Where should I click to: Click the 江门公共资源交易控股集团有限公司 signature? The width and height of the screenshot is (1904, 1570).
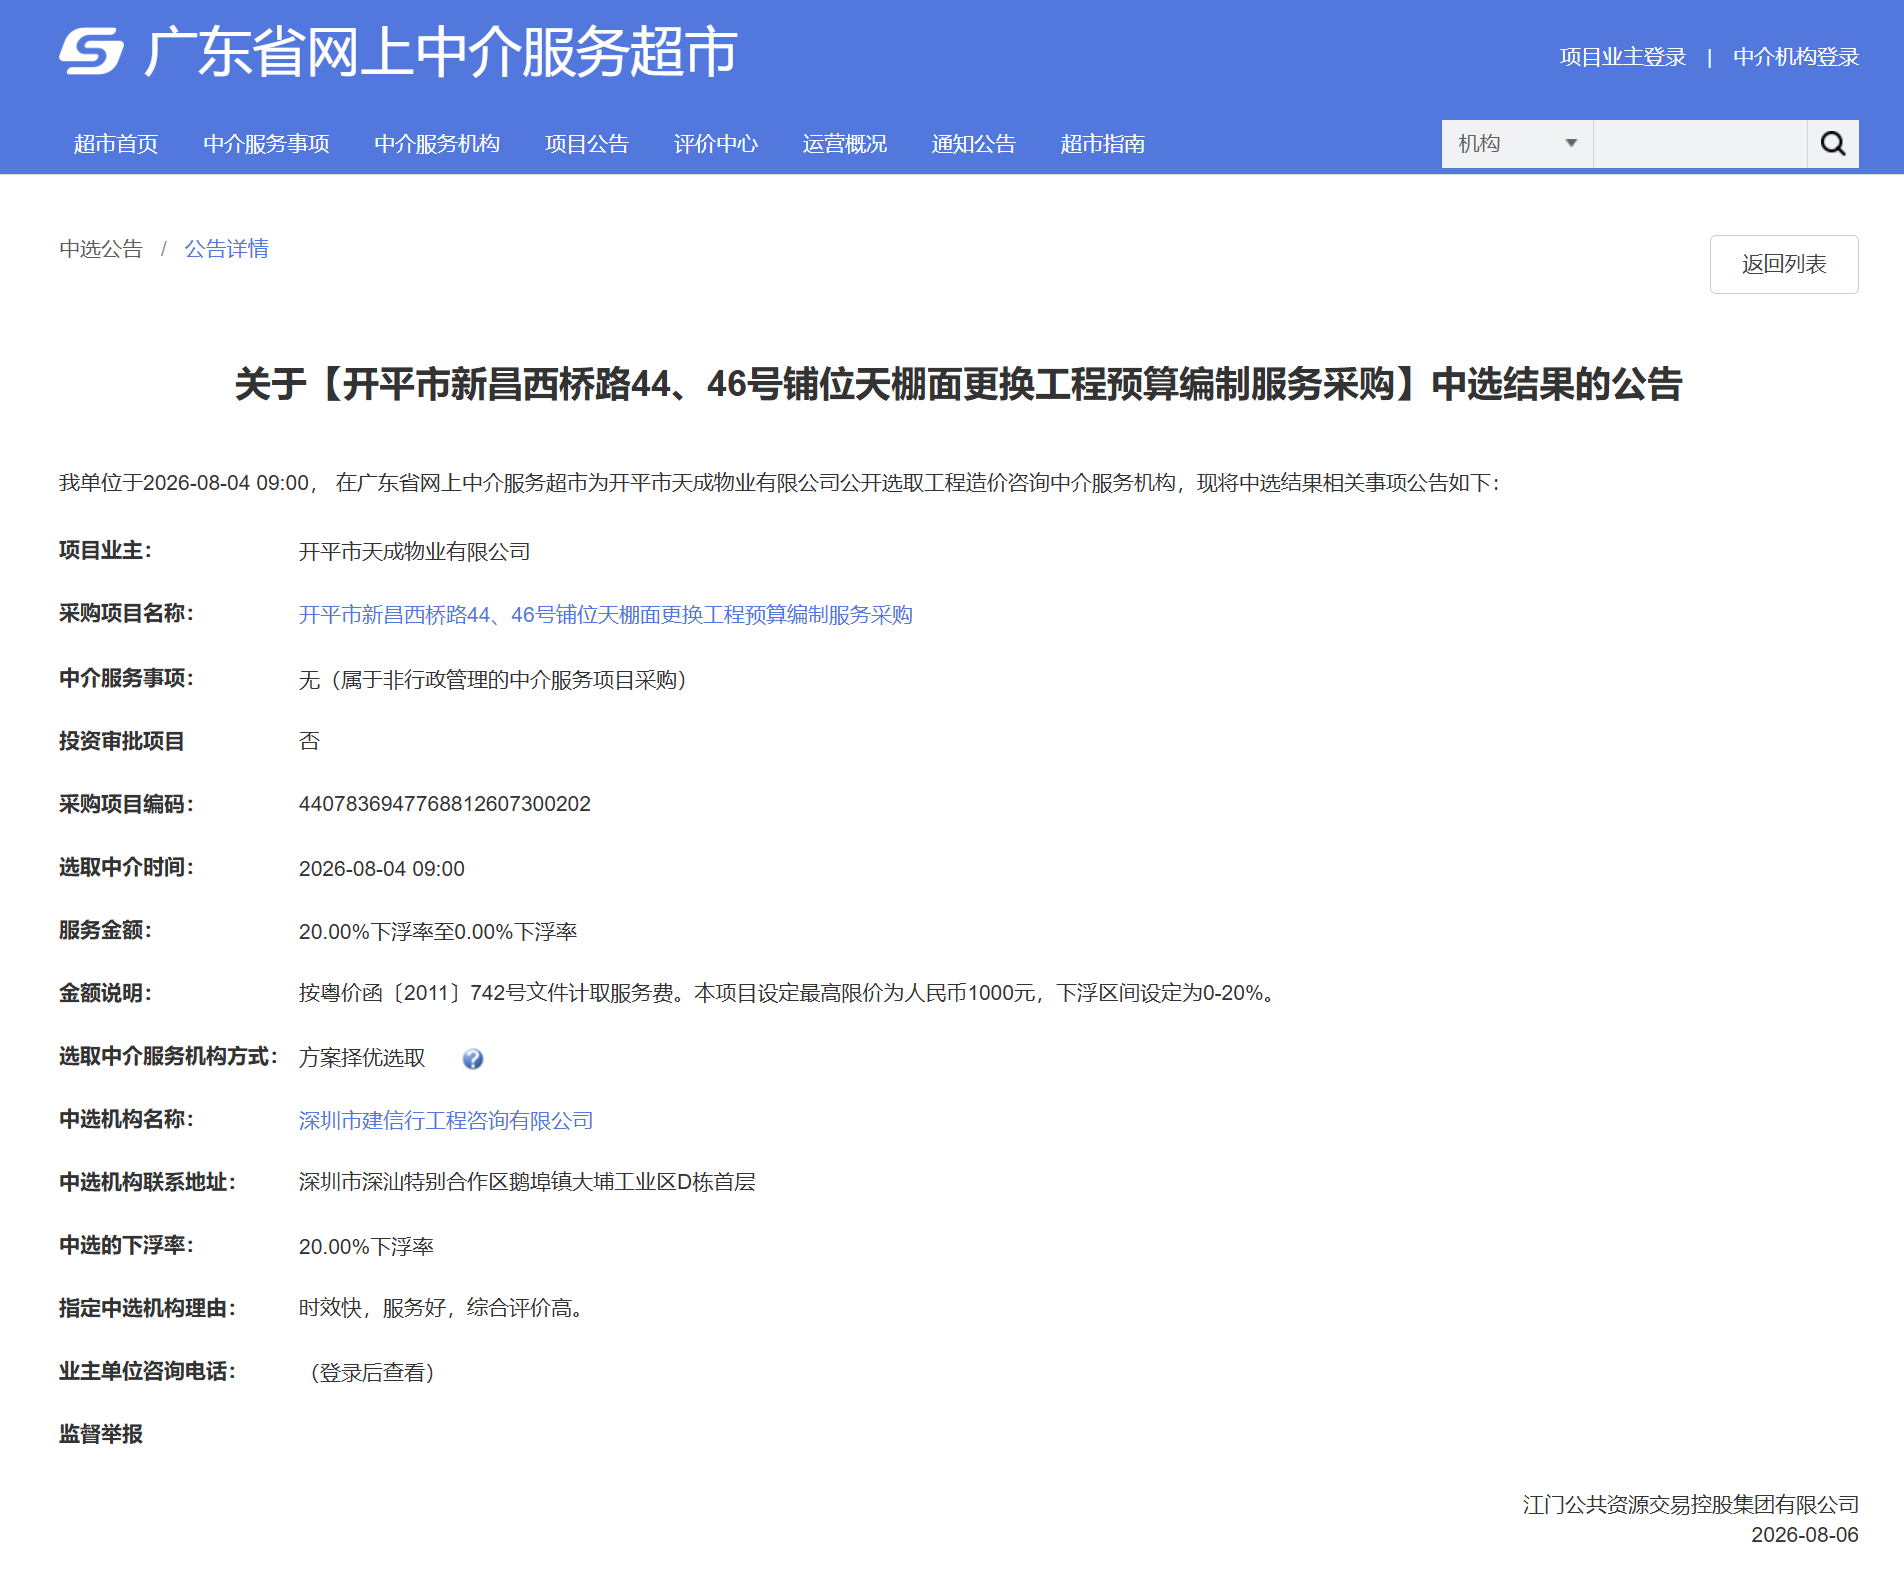click(1691, 1505)
